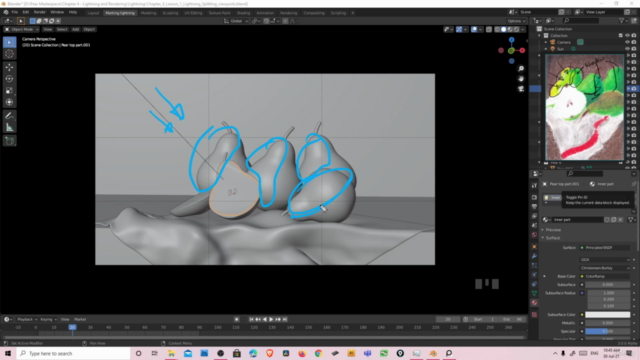Open the Render menu
640x360 pixels.
[x=40, y=13]
